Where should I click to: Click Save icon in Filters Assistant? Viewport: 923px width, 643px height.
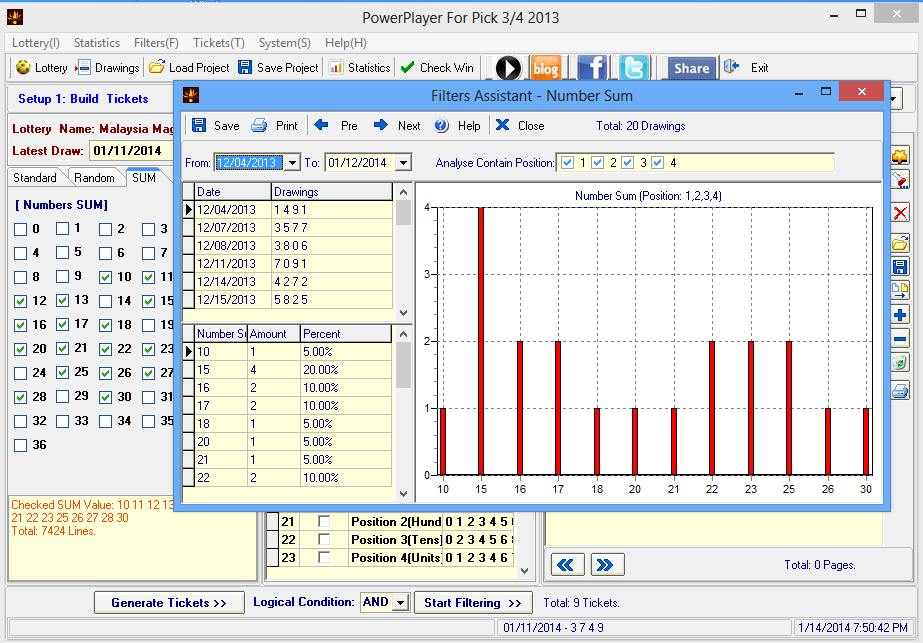click(x=199, y=125)
